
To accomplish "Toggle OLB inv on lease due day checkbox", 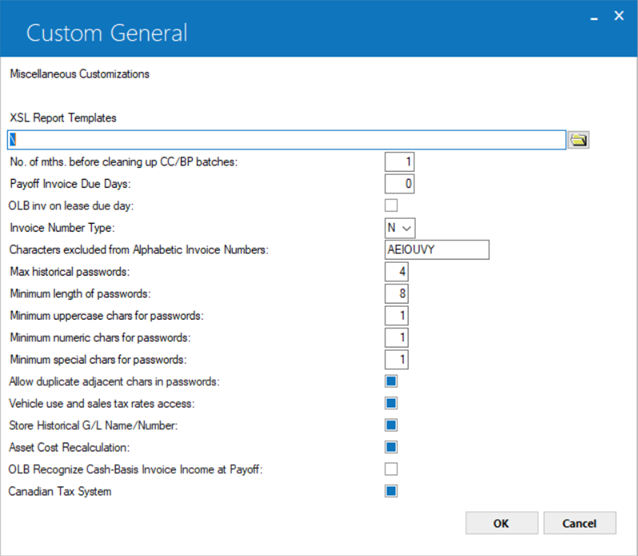I will click(391, 205).
